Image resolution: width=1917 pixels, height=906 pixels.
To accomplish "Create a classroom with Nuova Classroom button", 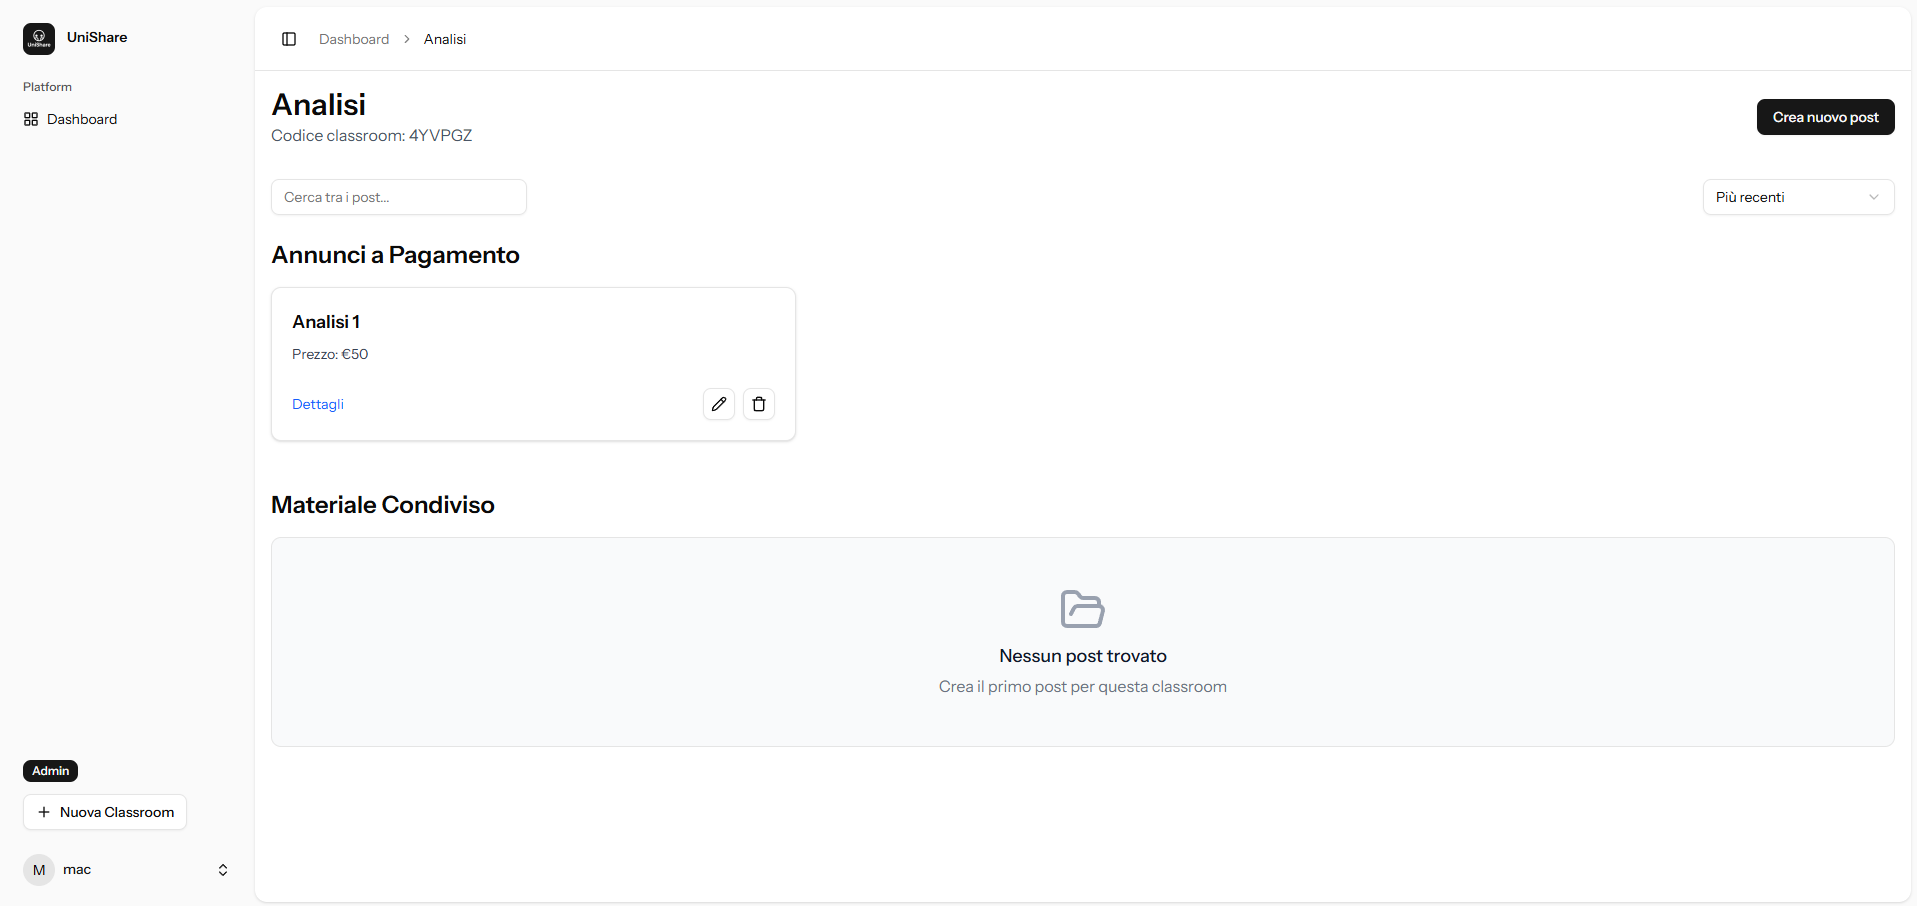I will pos(104,812).
